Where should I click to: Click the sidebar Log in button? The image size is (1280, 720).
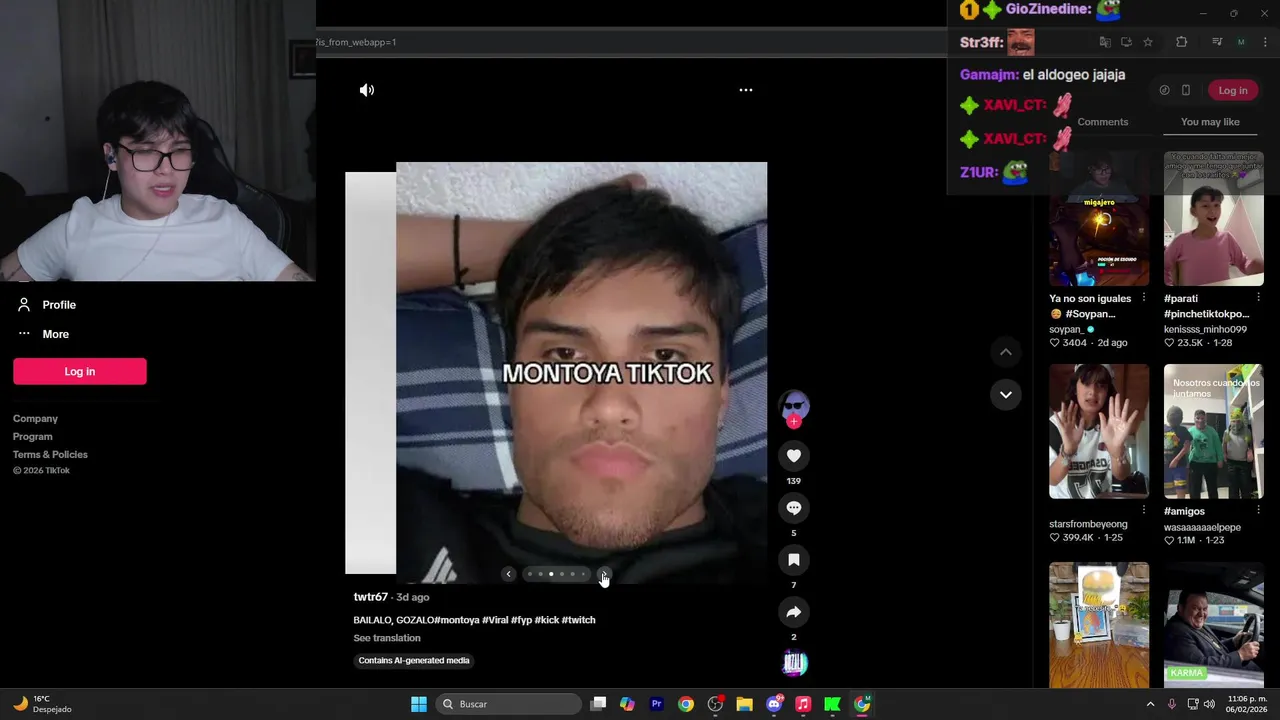(x=80, y=371)
